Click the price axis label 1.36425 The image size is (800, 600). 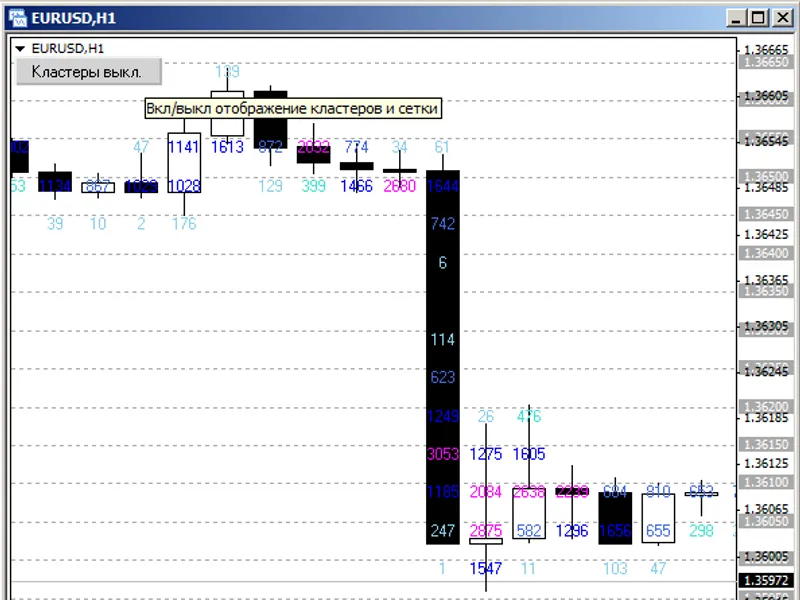tap(766, 235)
